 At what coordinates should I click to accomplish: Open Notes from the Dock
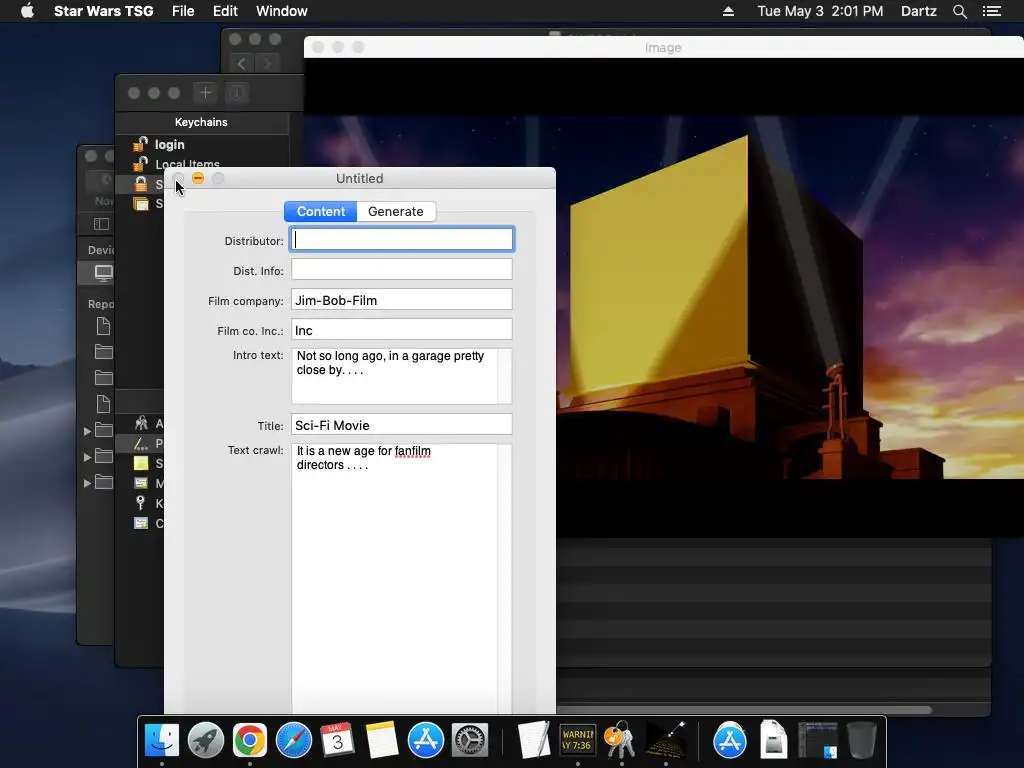381,741
